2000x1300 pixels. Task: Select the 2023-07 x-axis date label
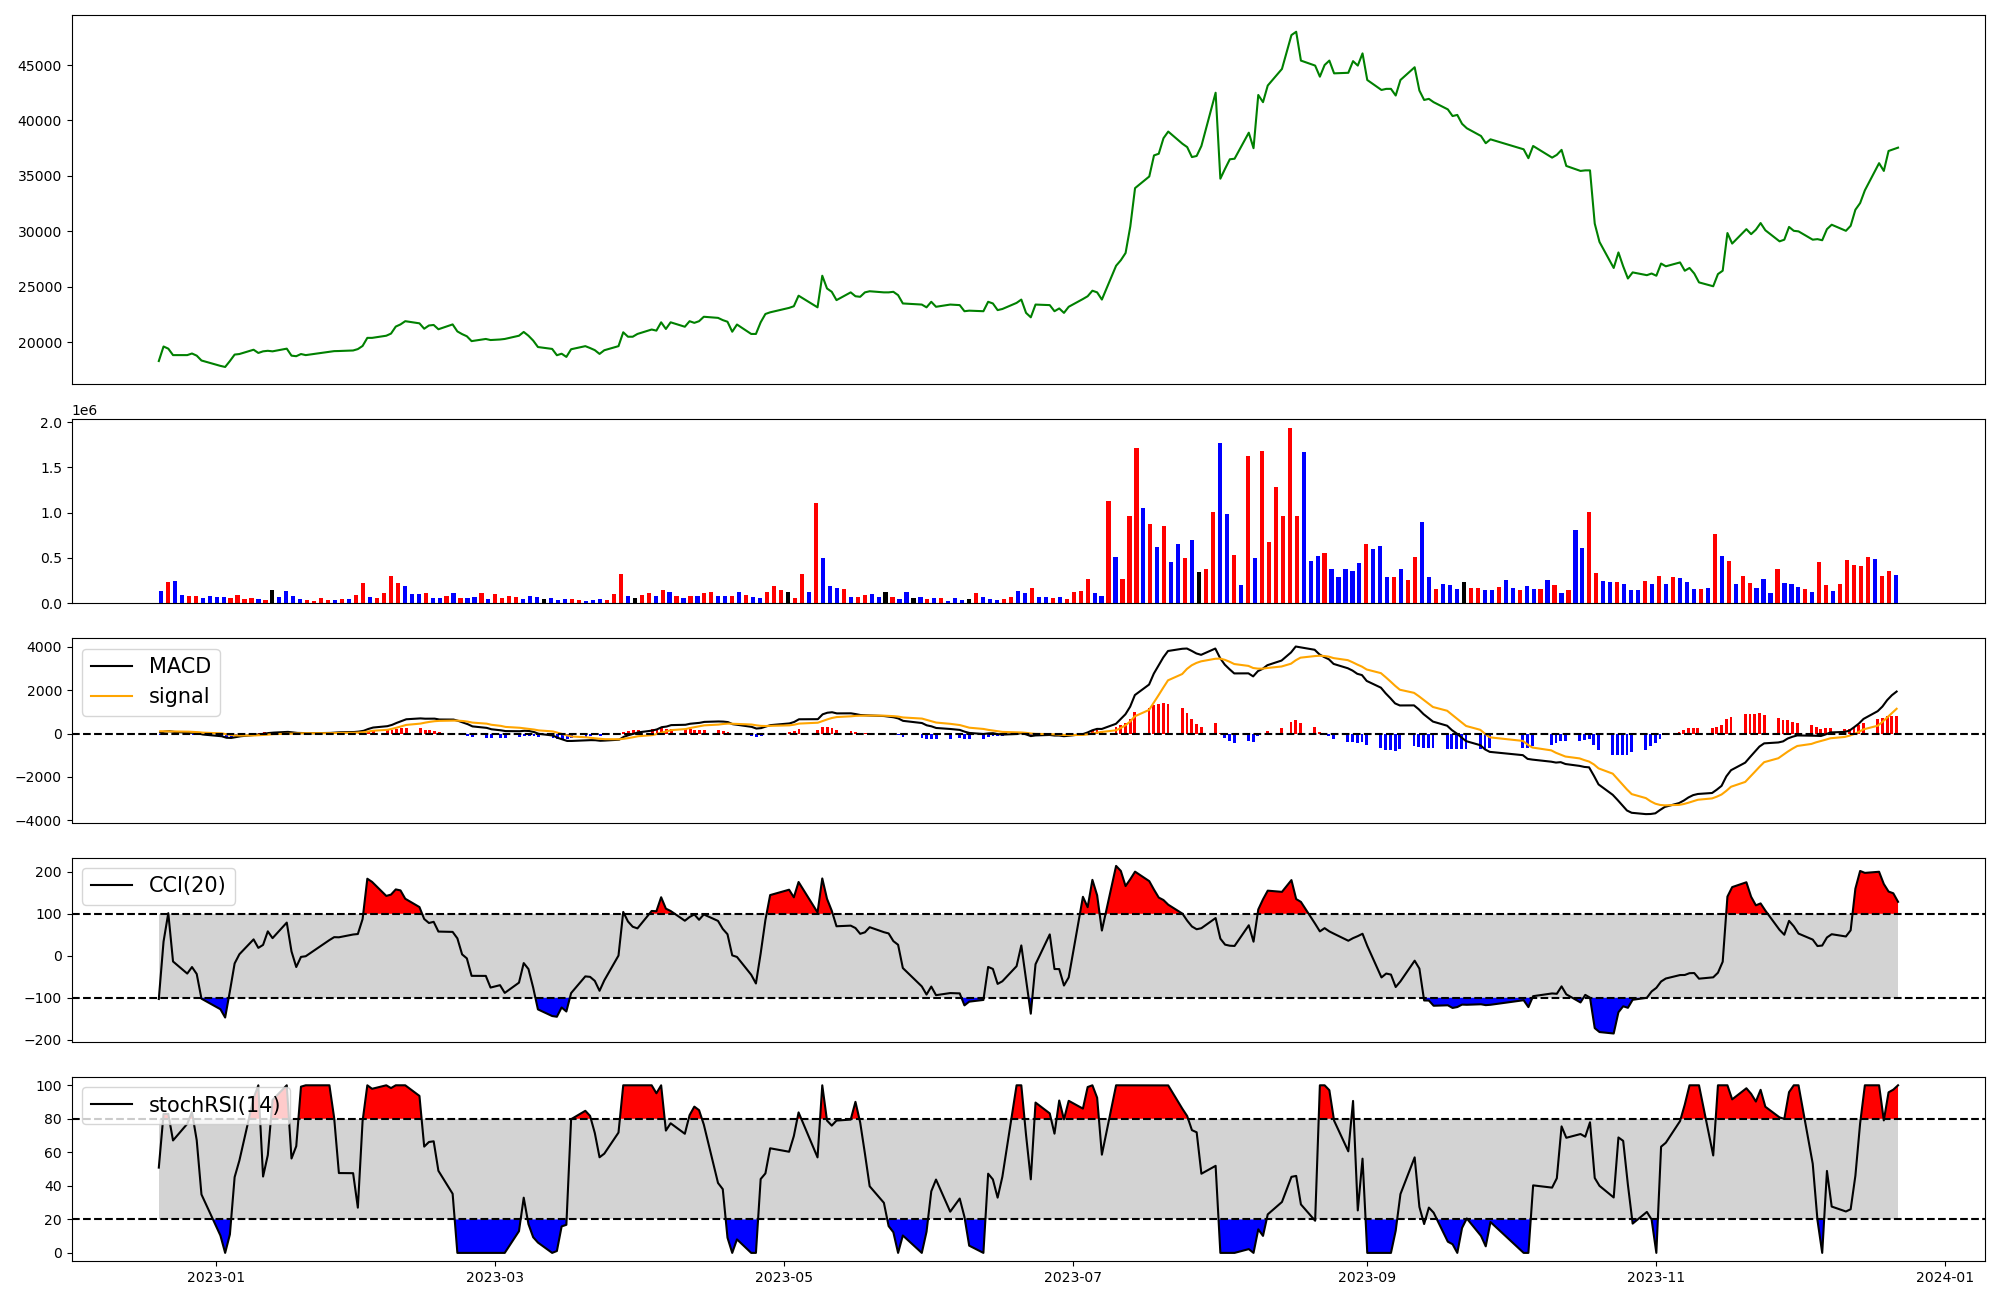click(1073, 1277)
